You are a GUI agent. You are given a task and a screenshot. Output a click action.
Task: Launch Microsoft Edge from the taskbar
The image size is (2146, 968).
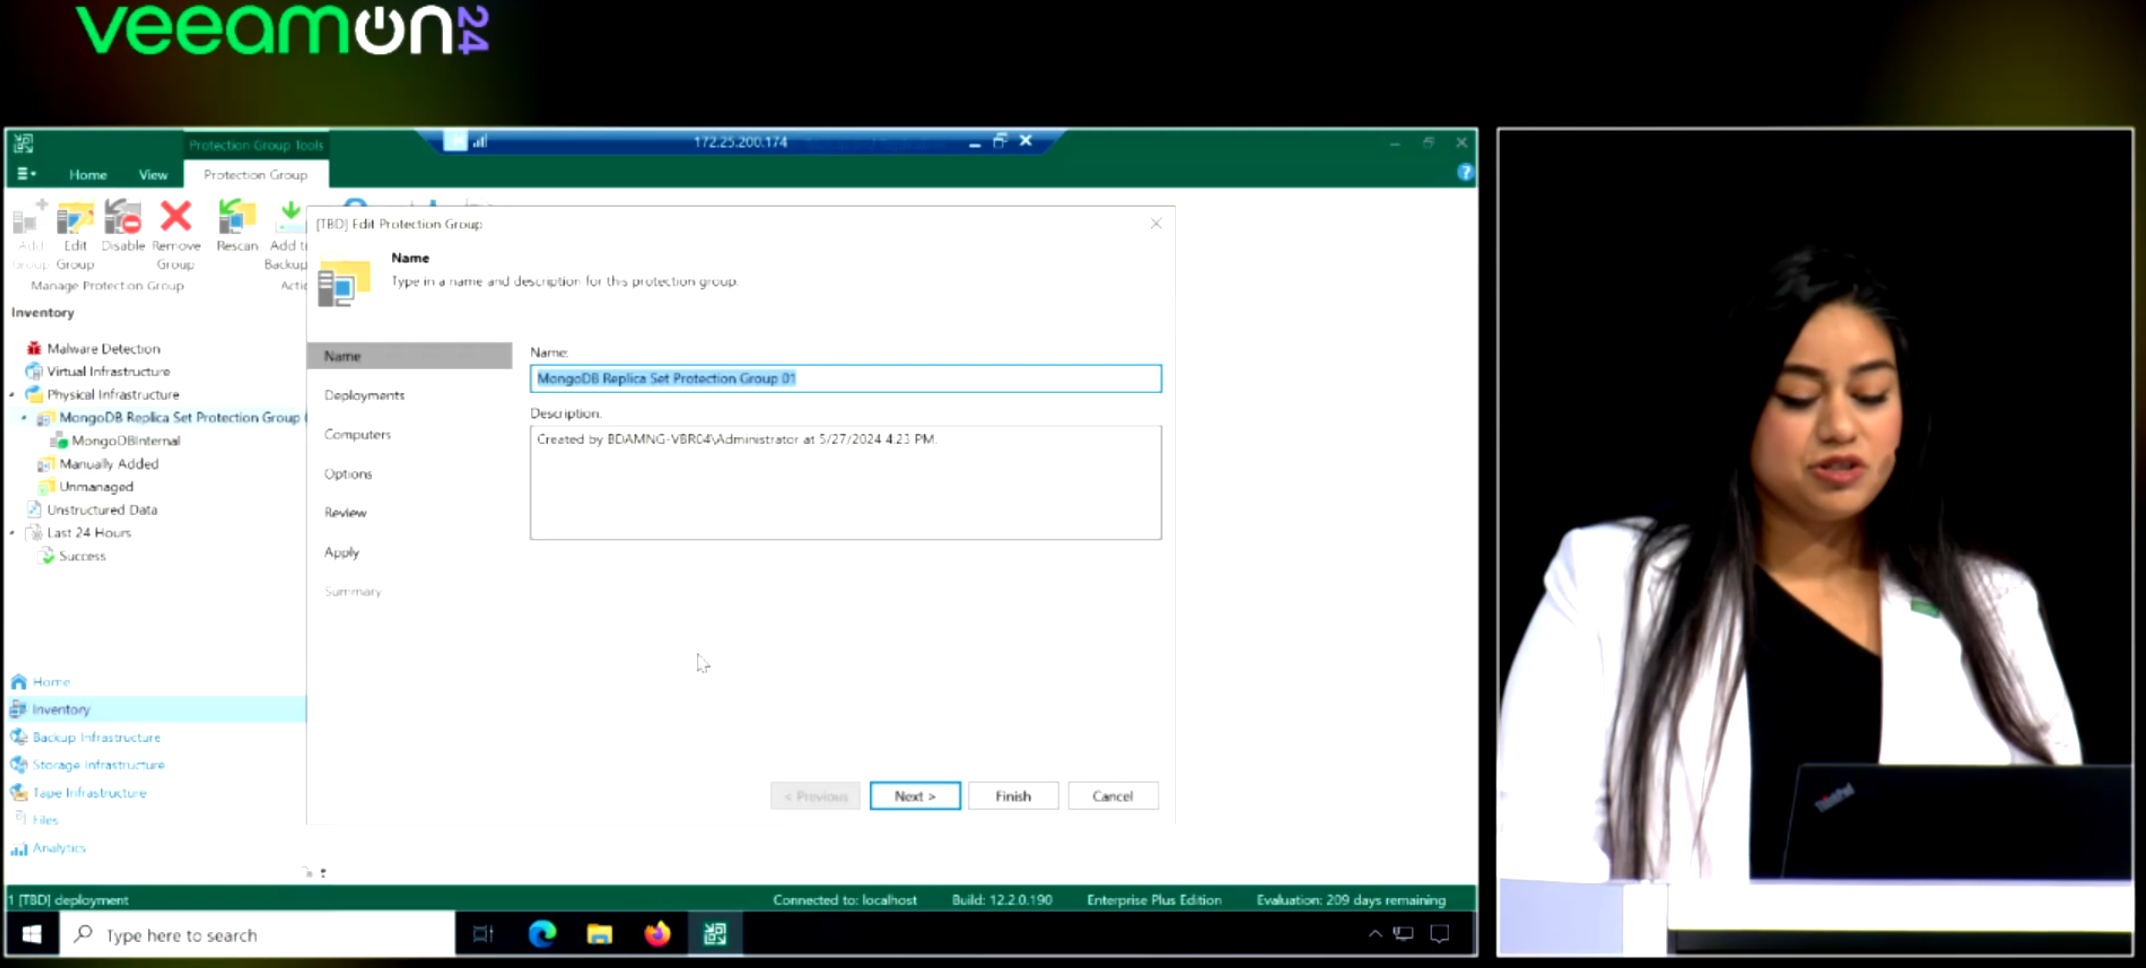click(542, 934)
